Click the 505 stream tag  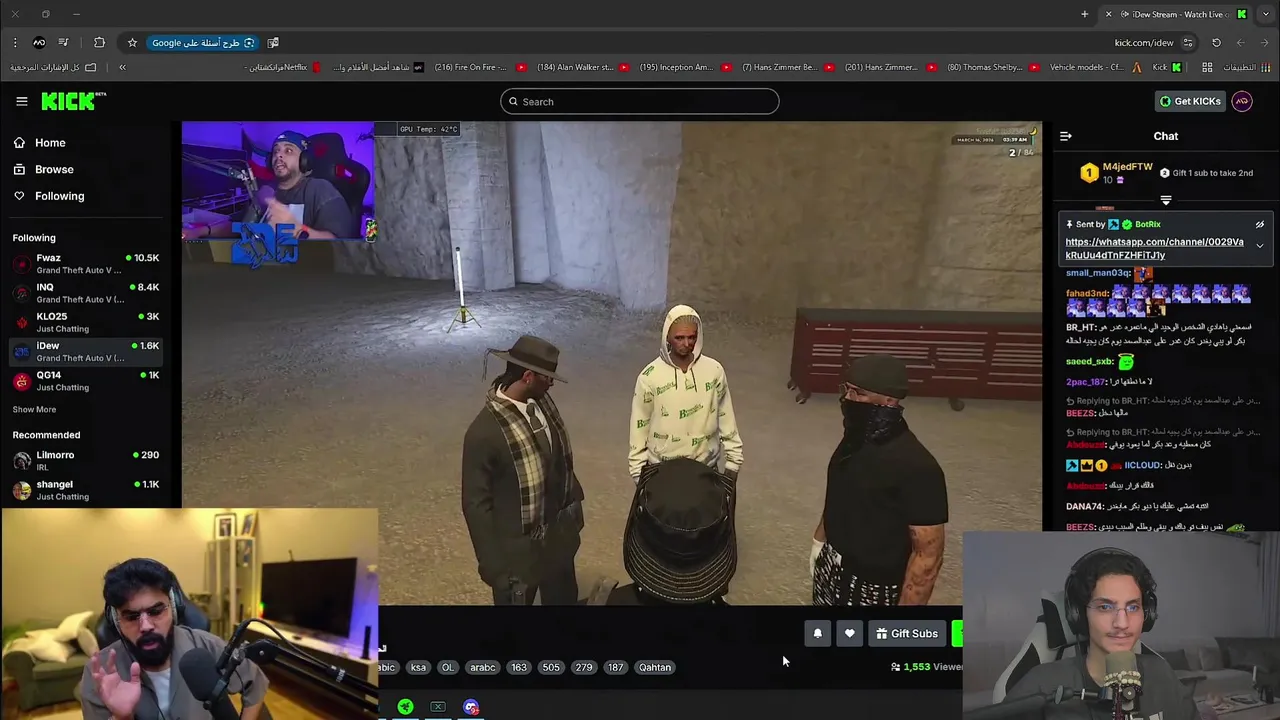pyautogui.click(x=551, y=667)
